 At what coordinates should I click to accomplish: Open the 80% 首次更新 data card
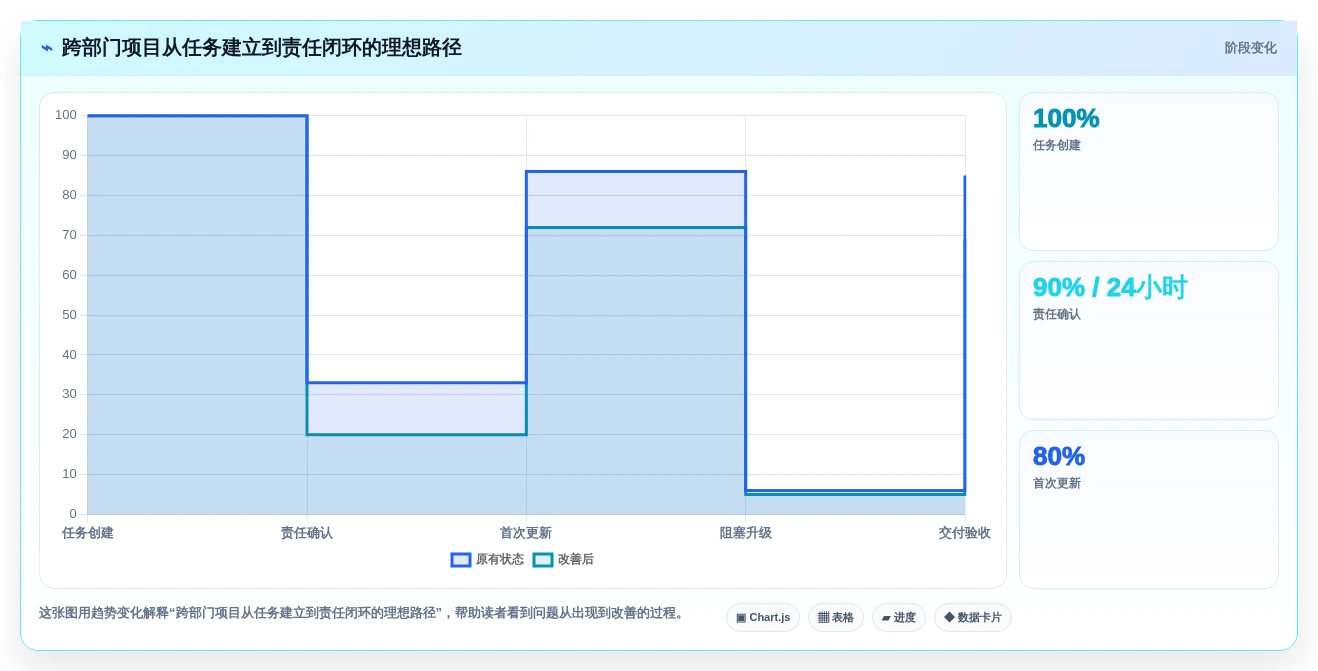coord(1149,509)
